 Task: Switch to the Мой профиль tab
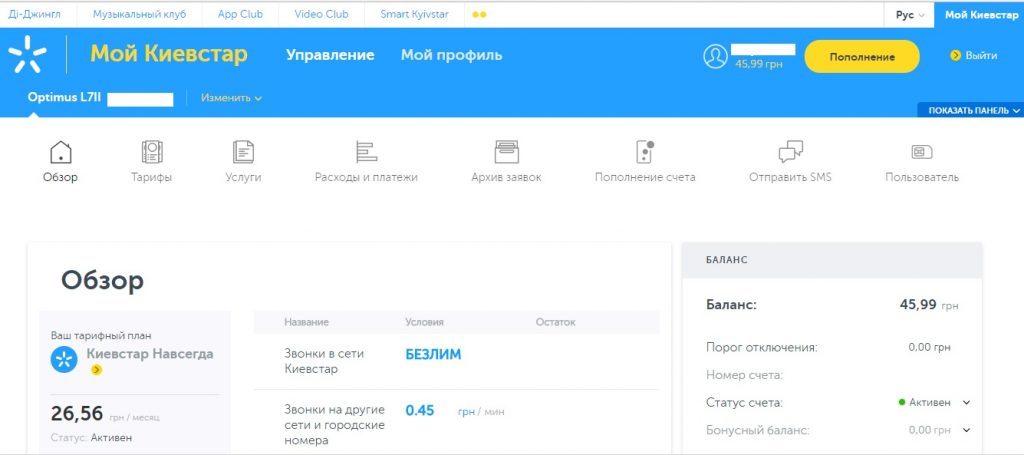click(x=451, y=55)
